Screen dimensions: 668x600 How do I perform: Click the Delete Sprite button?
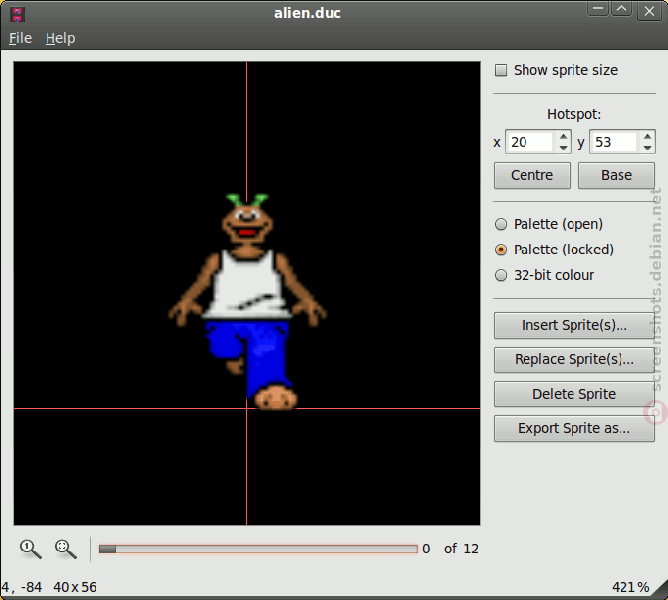[574, 394]
